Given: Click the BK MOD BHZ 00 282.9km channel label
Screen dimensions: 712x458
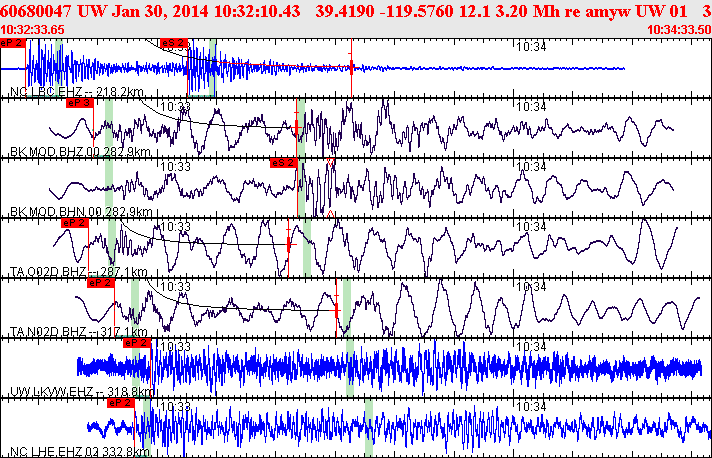Looking at the screenshot, I should [x=80, y=152].
